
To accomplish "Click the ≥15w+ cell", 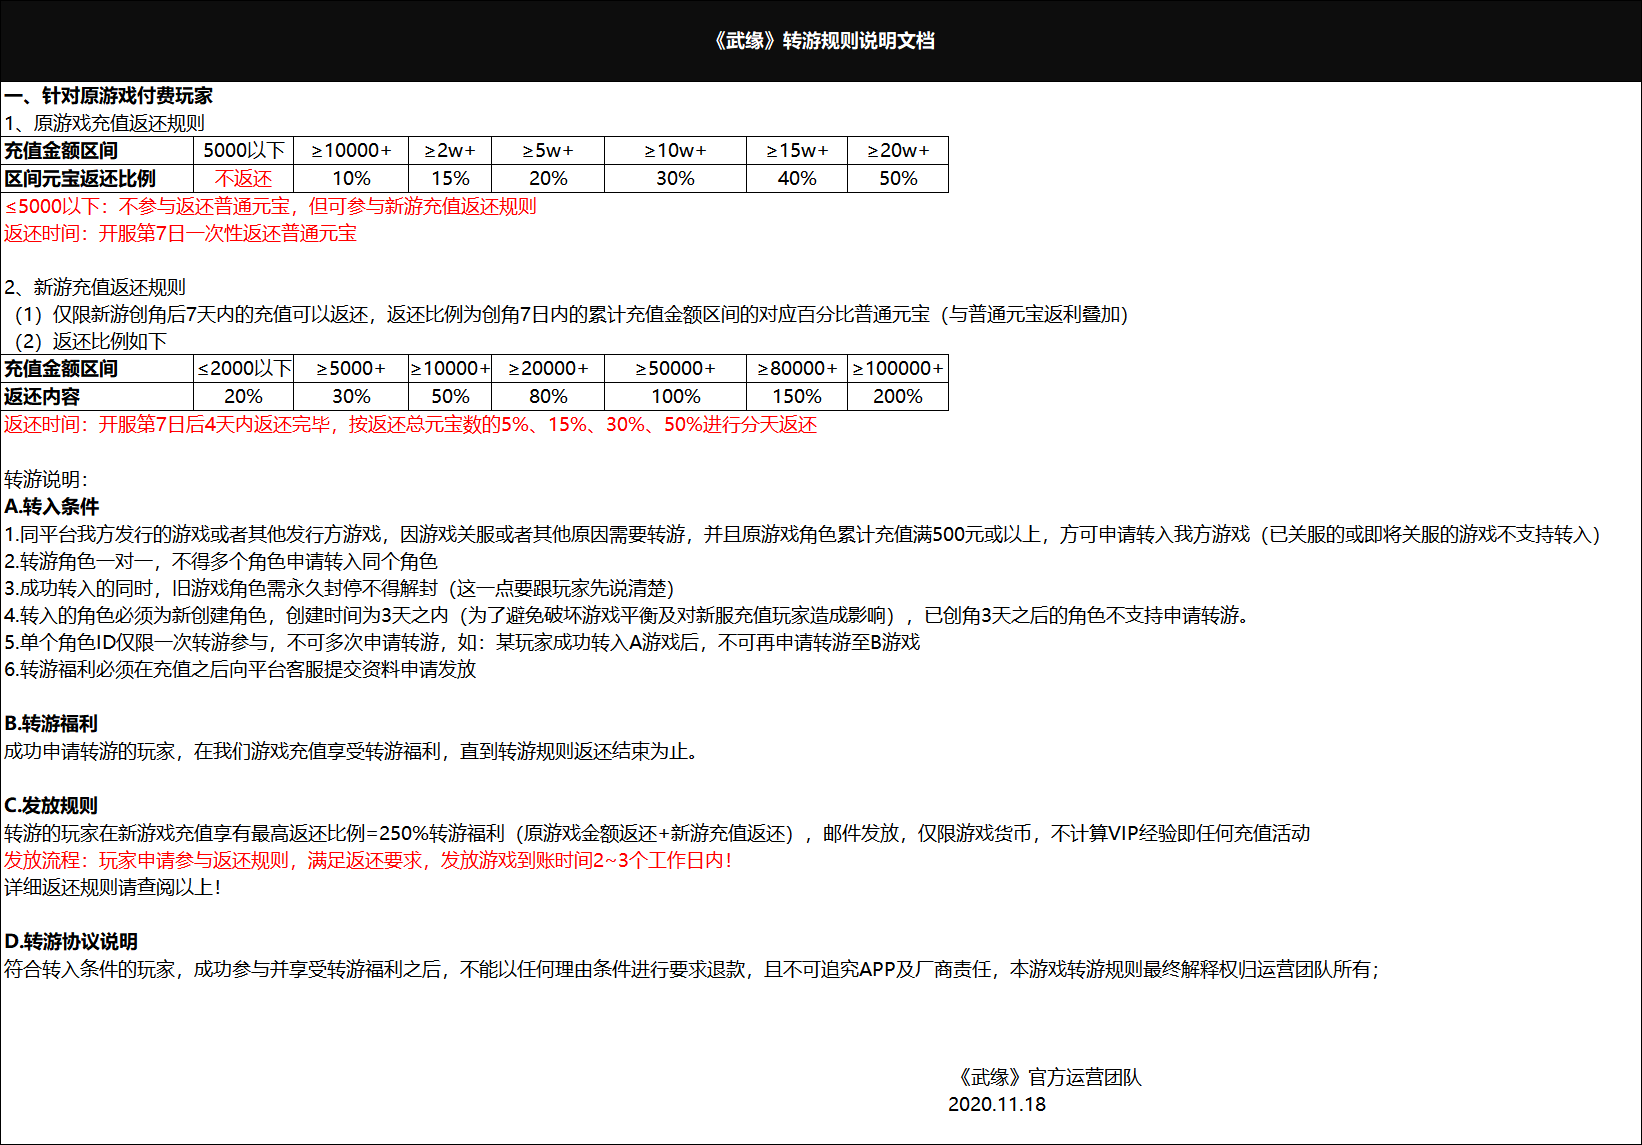I will pyautogui.click(x=797, y=150).
